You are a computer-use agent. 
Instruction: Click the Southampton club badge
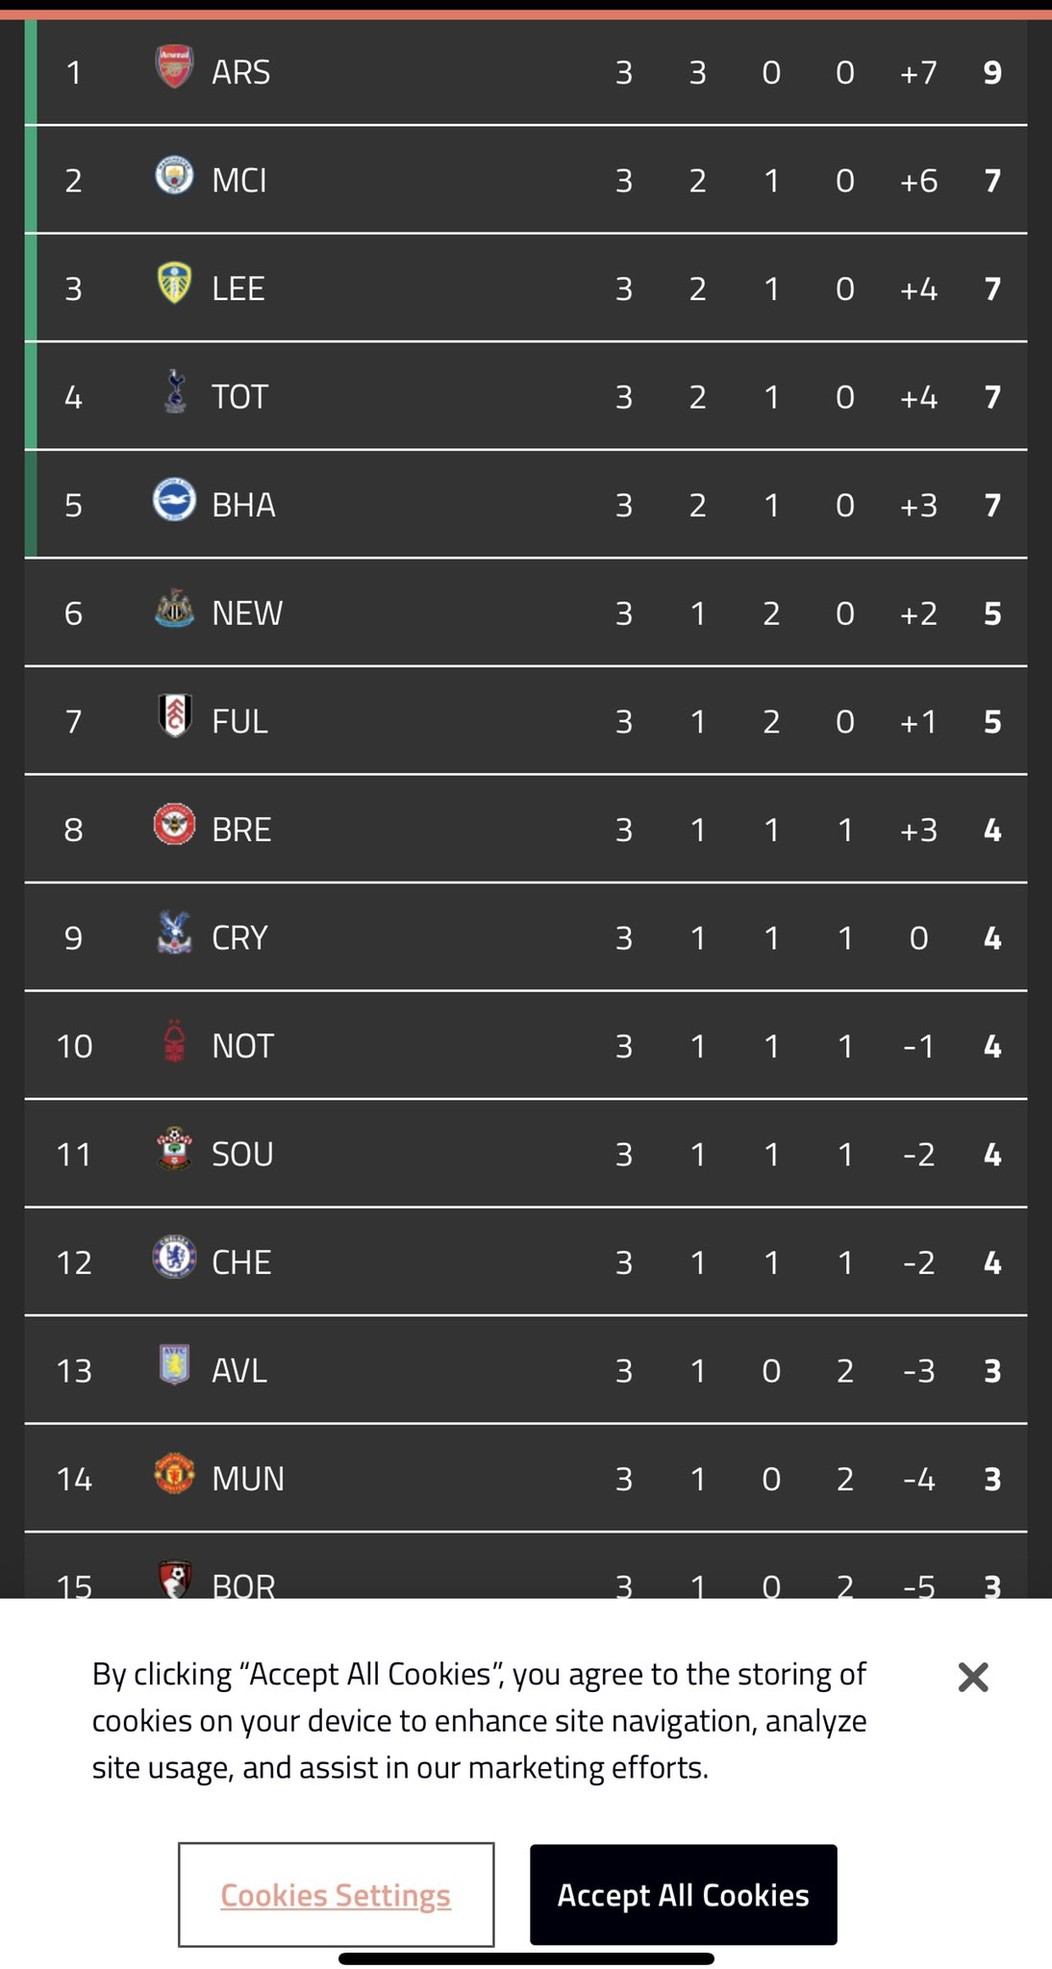click(x=174, y=1149)
